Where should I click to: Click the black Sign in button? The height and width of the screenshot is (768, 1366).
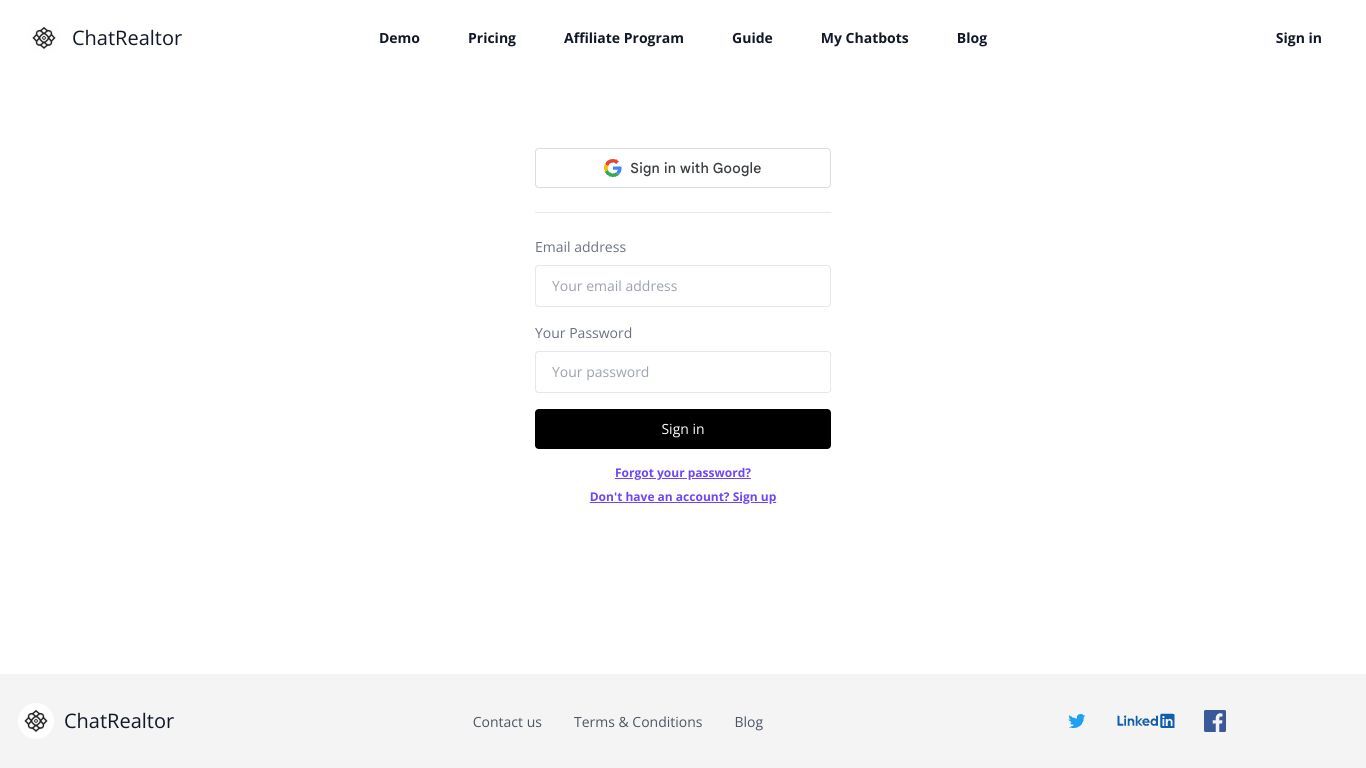[683, 429]
